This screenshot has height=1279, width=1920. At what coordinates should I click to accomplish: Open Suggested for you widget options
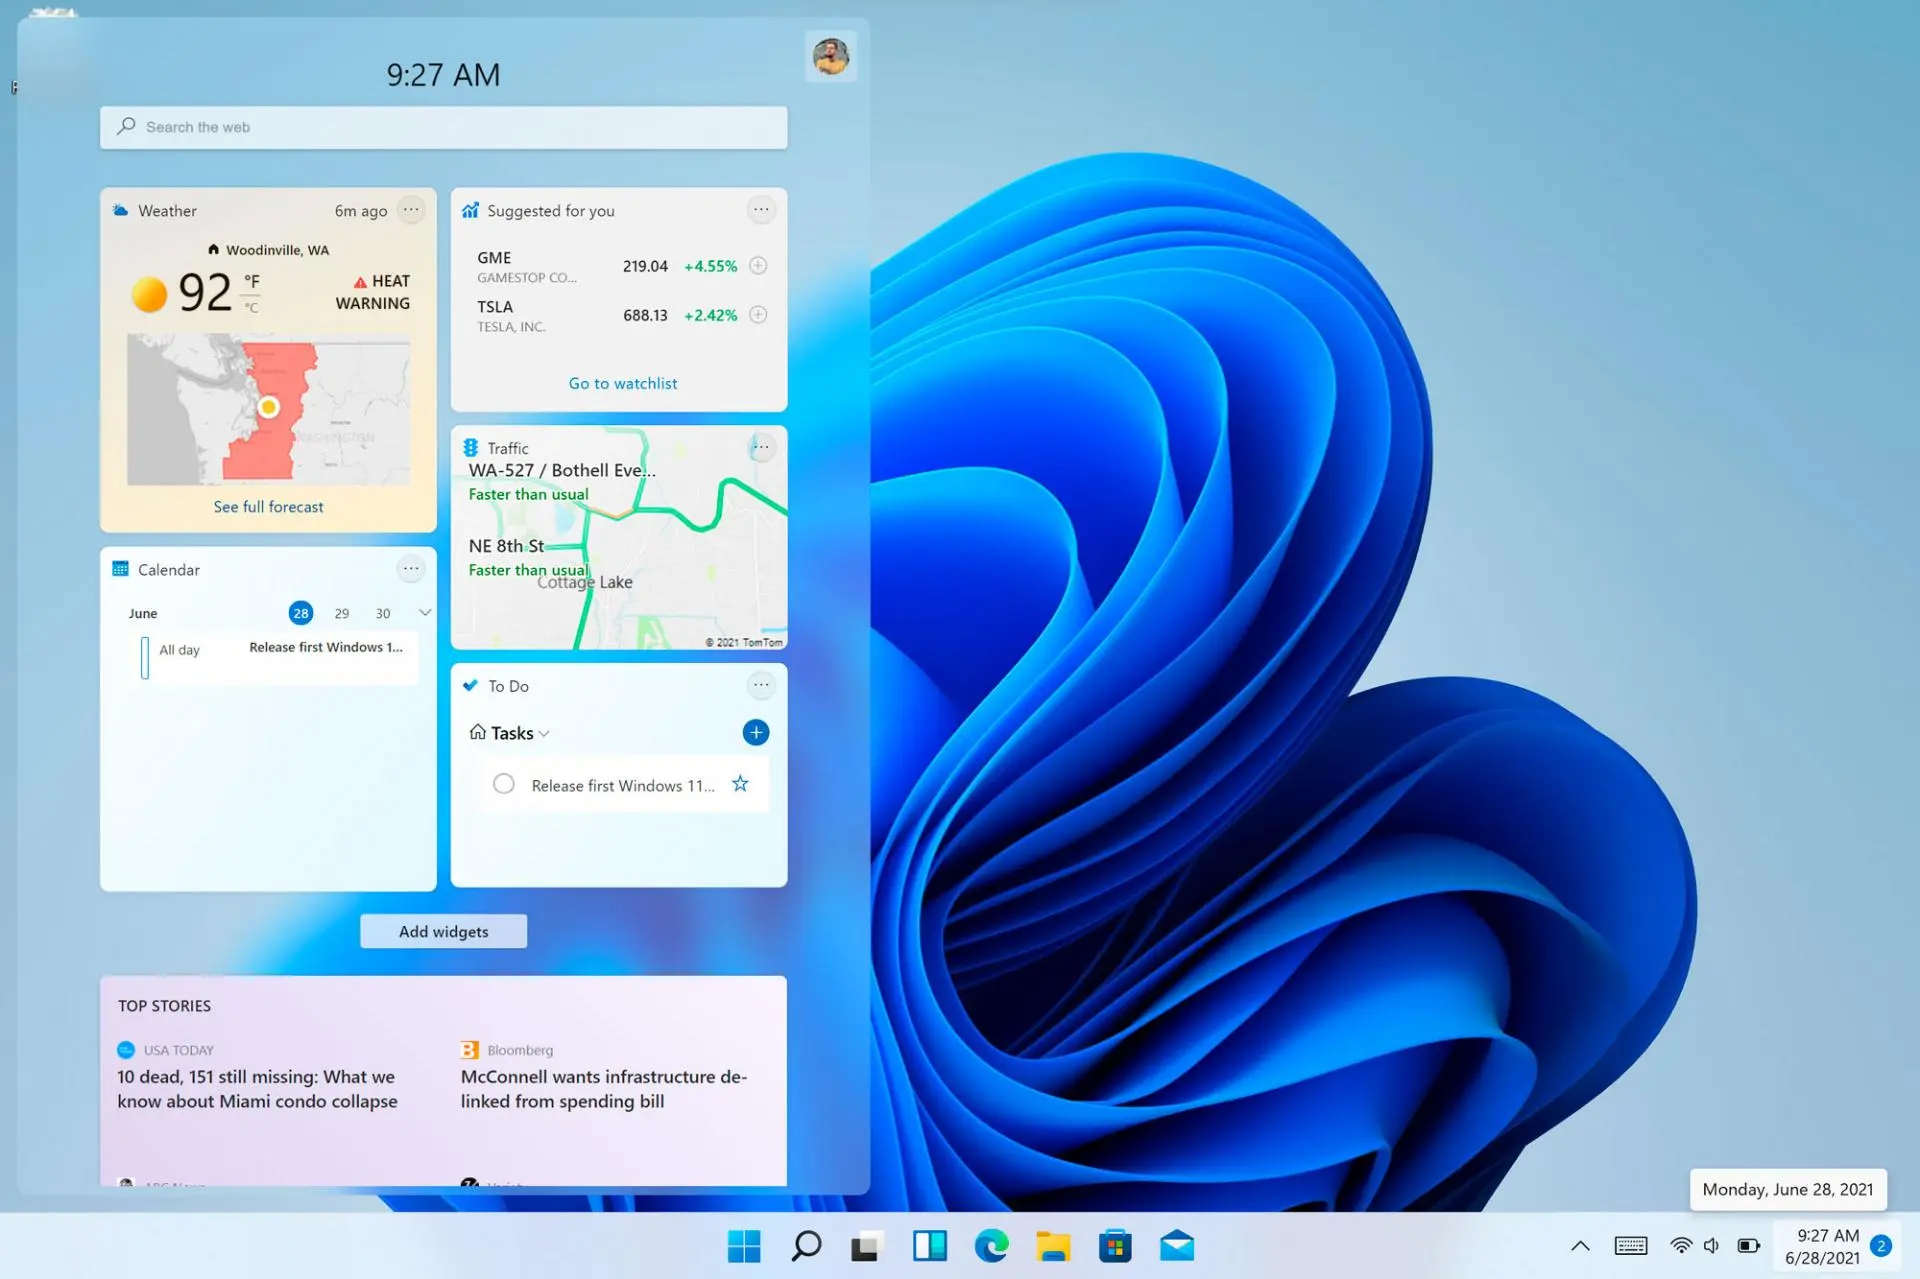761,210
